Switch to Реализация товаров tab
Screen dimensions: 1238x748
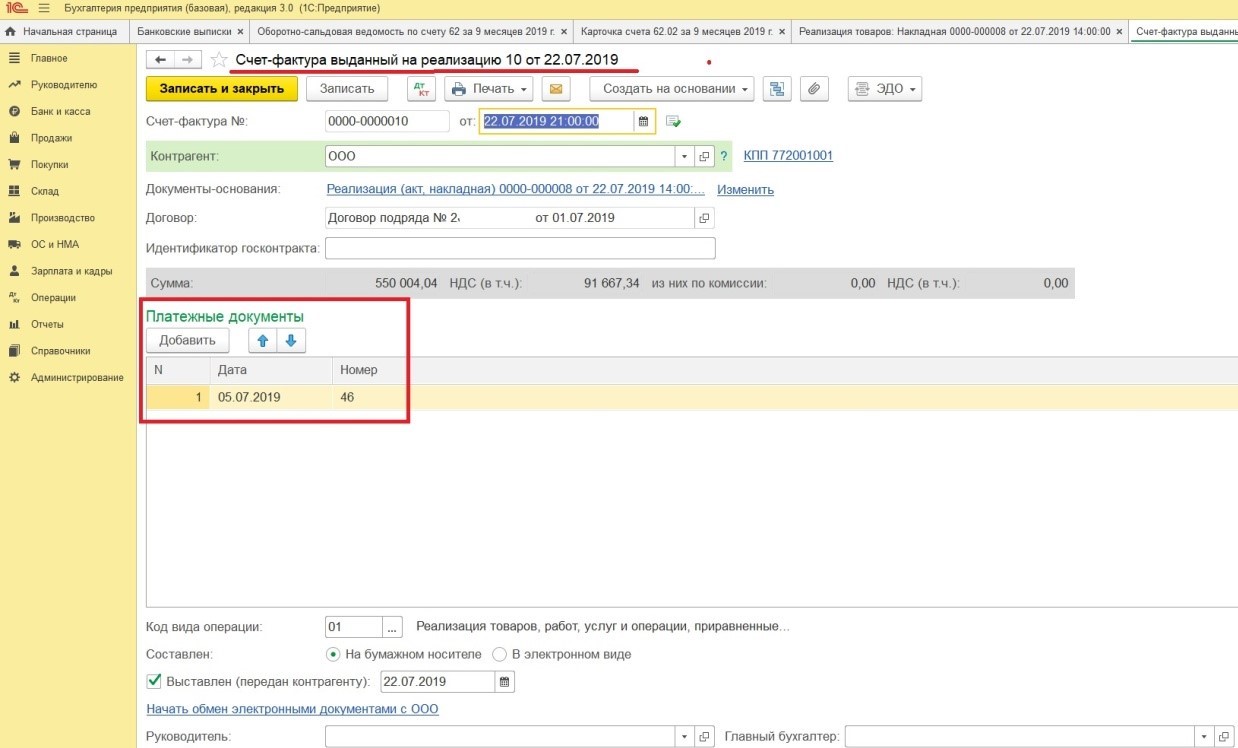point(955,31)
